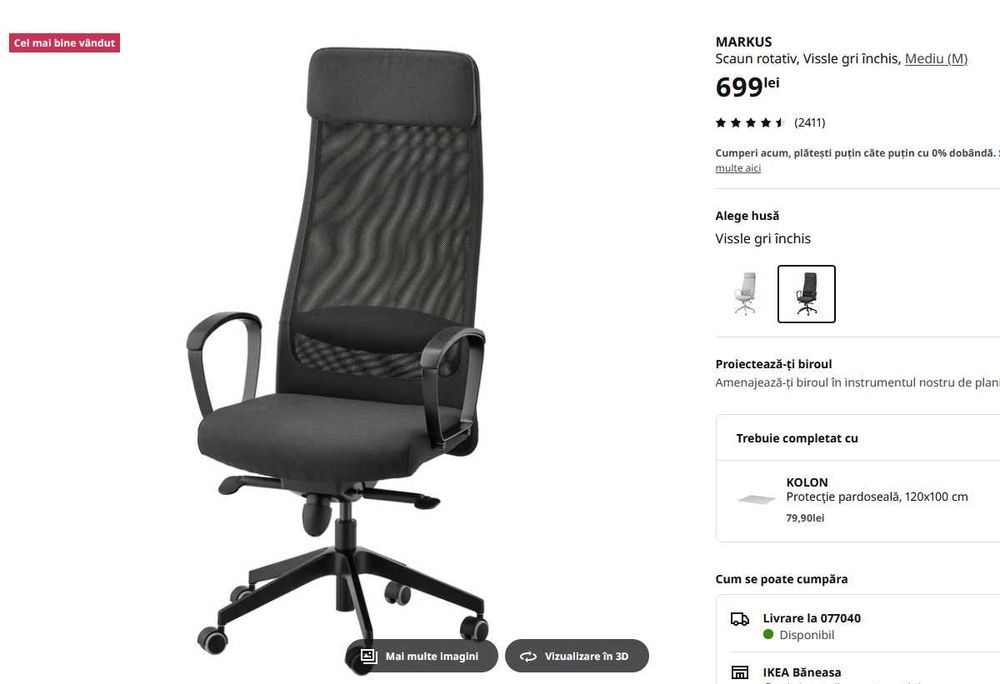Viewport: 1000px width, 684px height.
Task: Open the Proiectează-ți biroul planner section
Action: (x=857, y=374)
